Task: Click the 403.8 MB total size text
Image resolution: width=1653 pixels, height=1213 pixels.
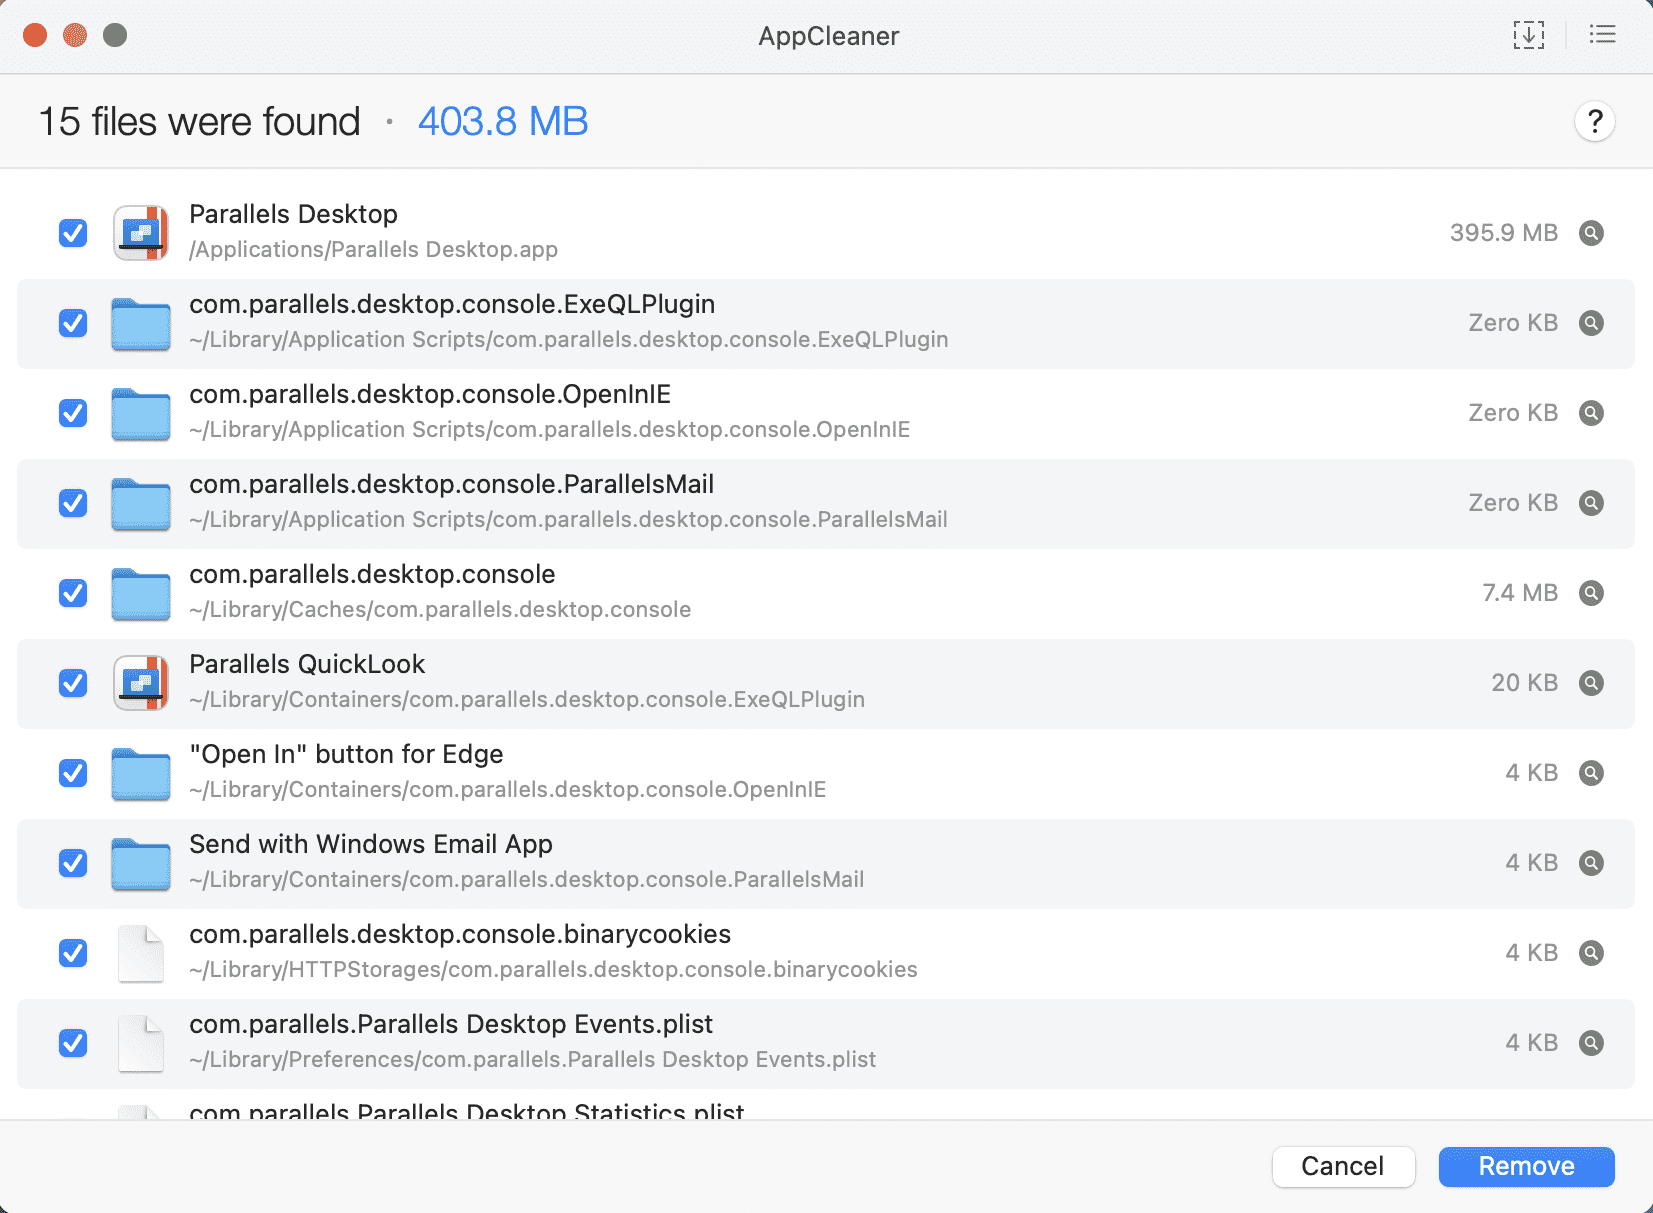Action: [x=503, y=122]
